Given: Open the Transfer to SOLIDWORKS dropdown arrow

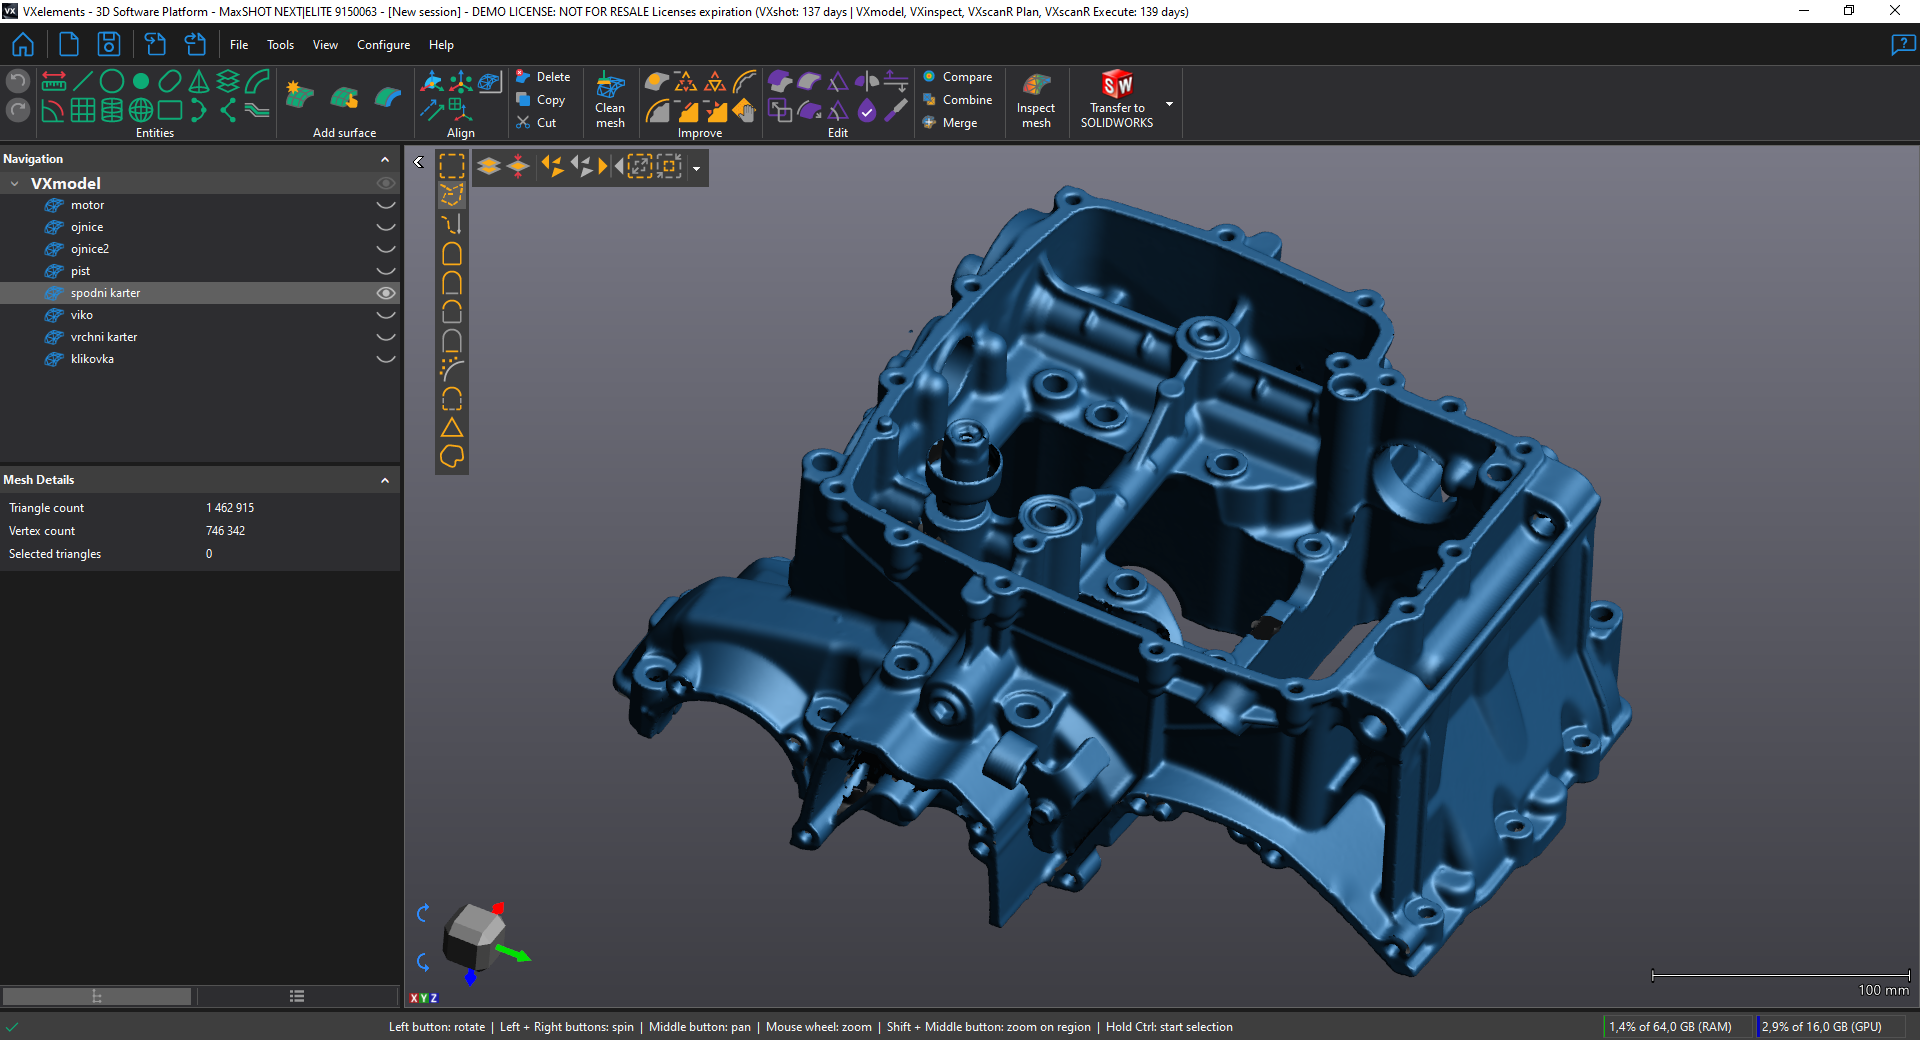Looking at the screenshot, I should click(1169, 104).
